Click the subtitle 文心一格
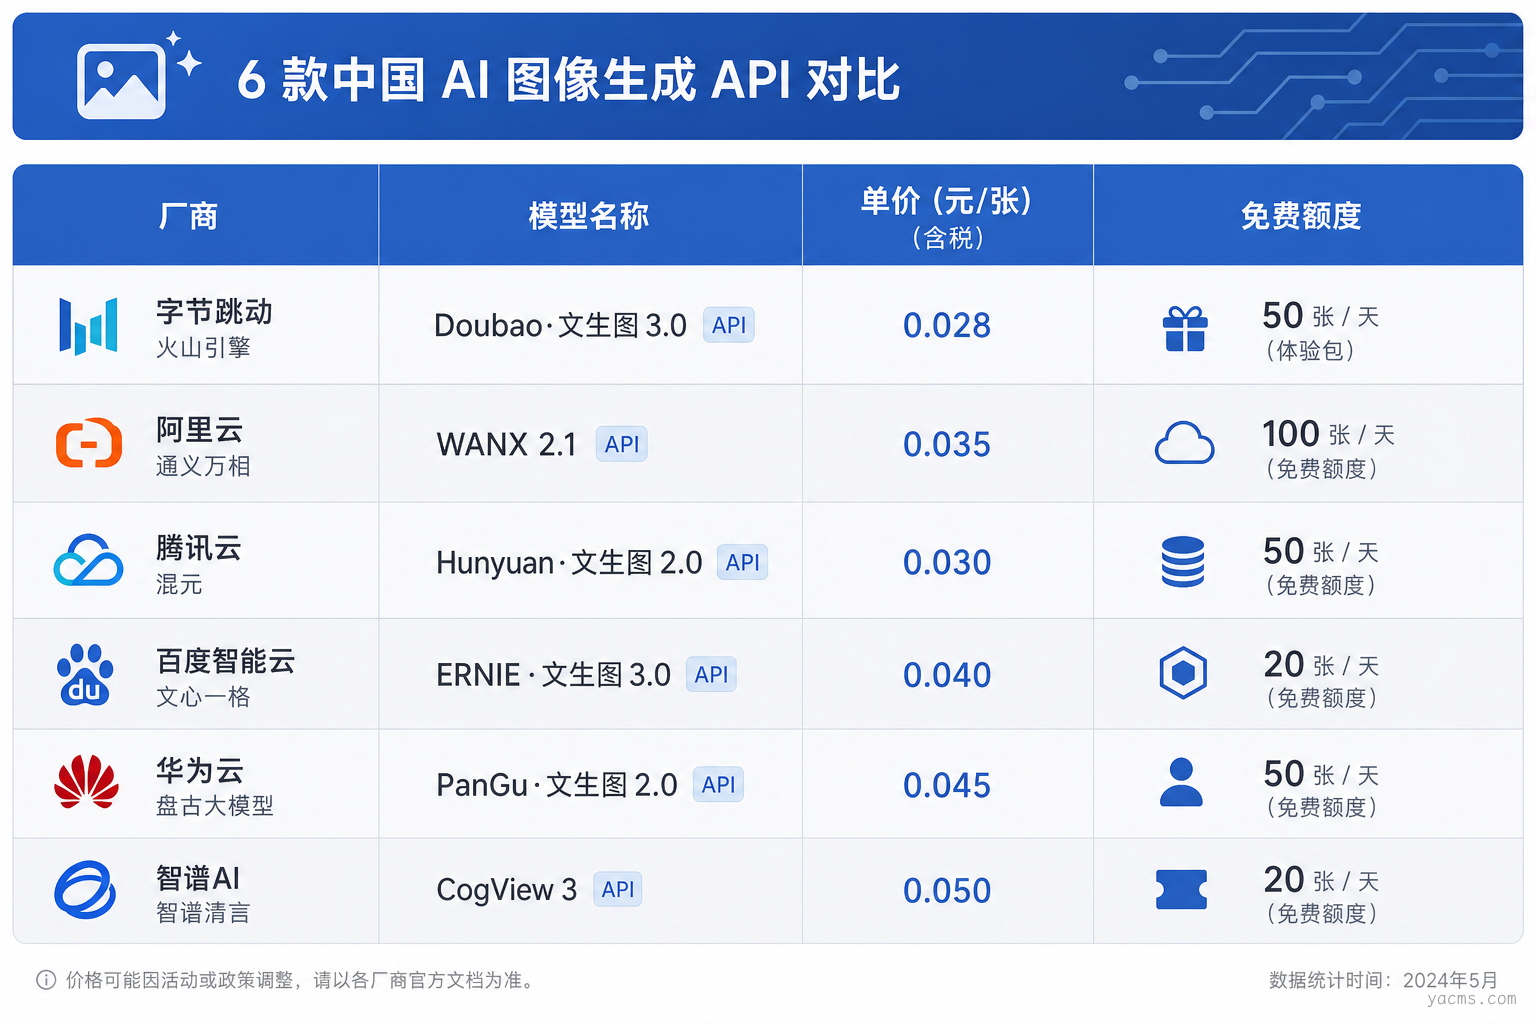The image size is (1536, 1024). [x=203, y=697]
